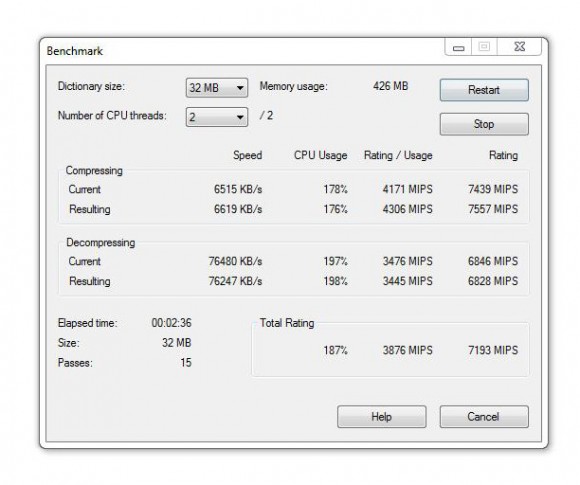Click the Benchmark window title
The width and height of the screenshot is (580, 485).
point(74,51)
